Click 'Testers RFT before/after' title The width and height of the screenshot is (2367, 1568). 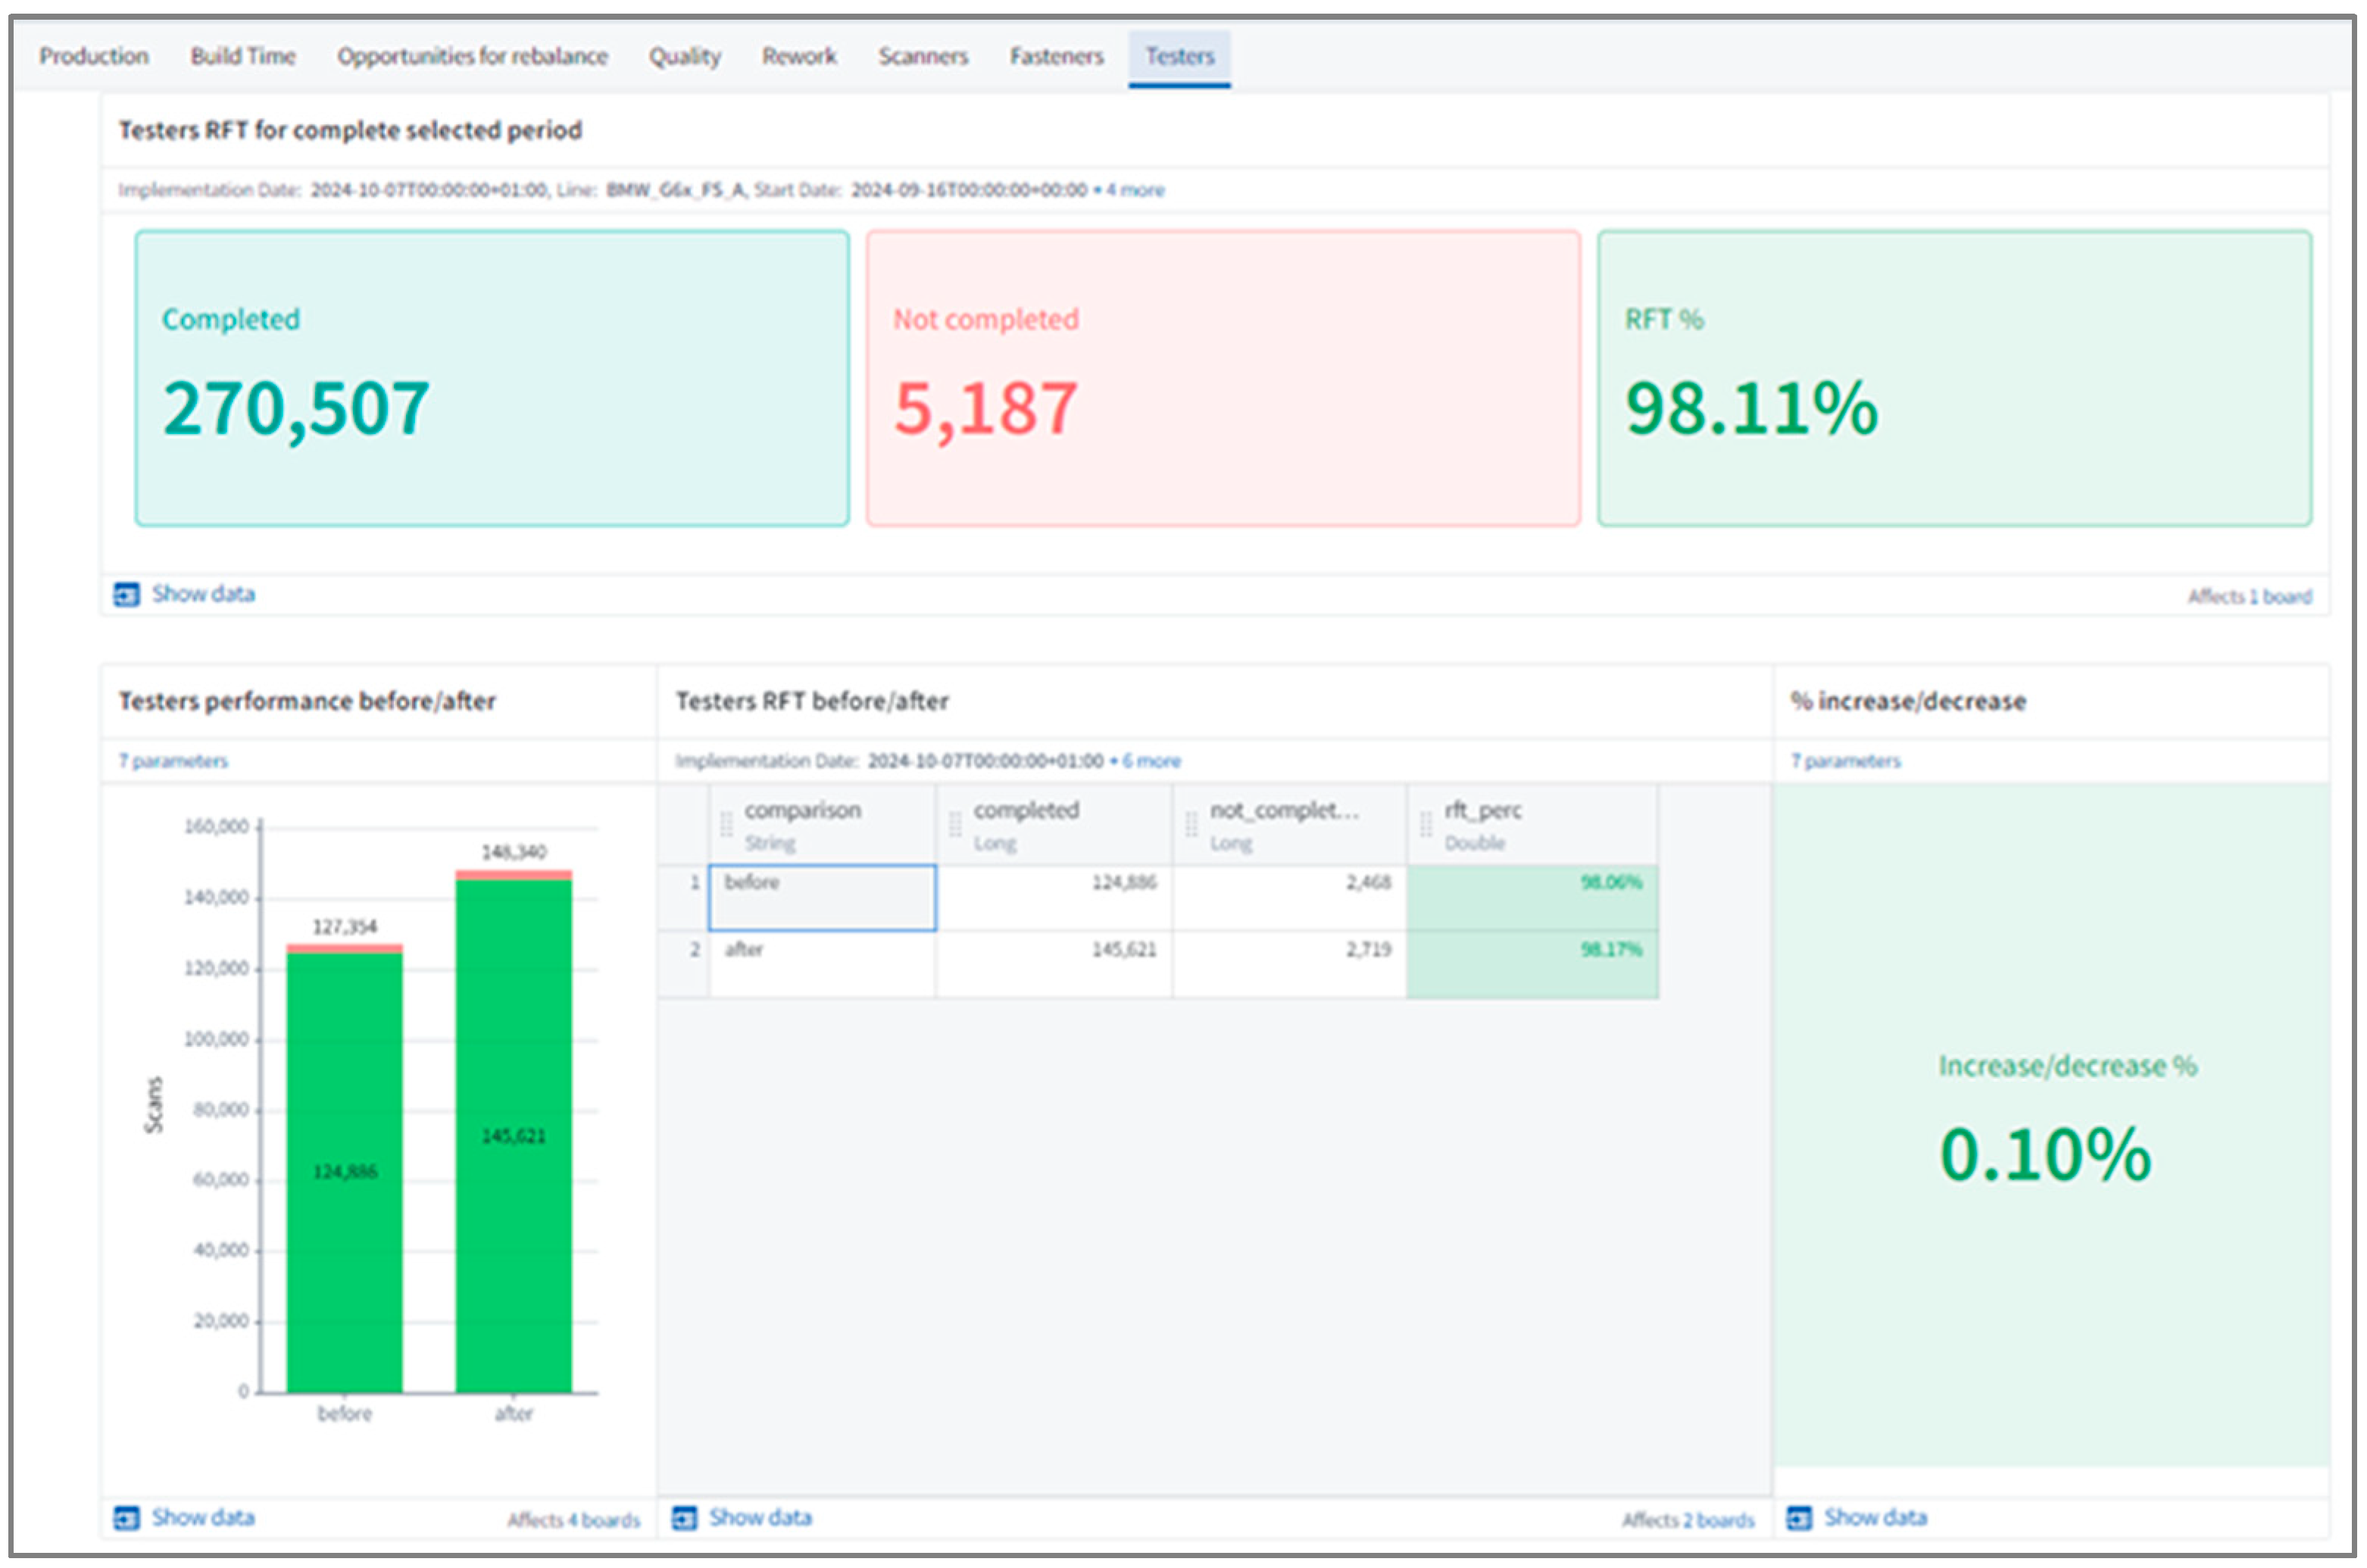pyautogui.click(x=812, y=702)
